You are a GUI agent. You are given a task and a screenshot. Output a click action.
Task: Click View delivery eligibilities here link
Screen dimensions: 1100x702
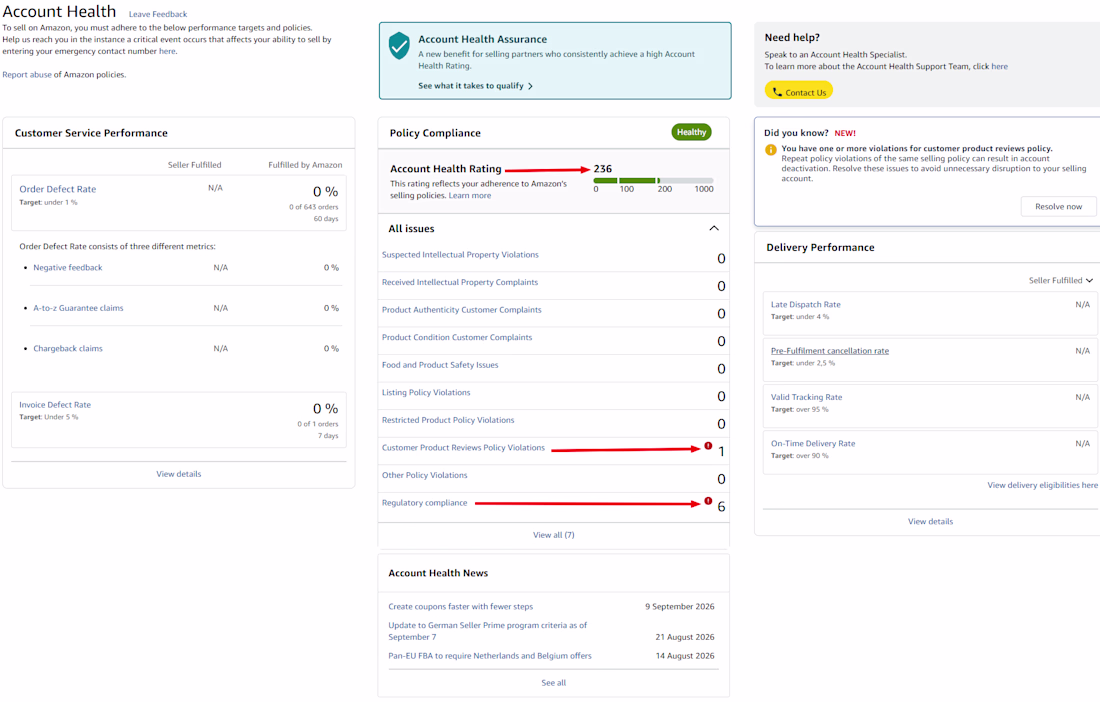coord(1042,485)
